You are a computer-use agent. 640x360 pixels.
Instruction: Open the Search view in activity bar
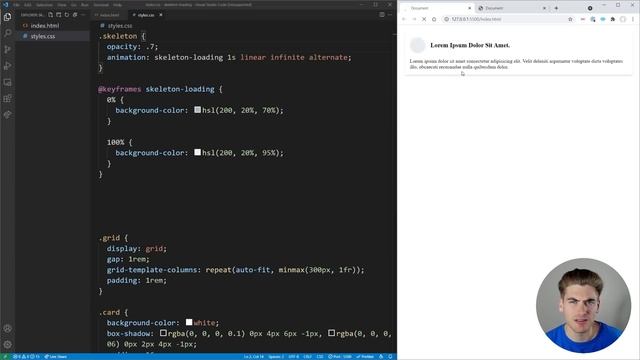tap(7, 33)
